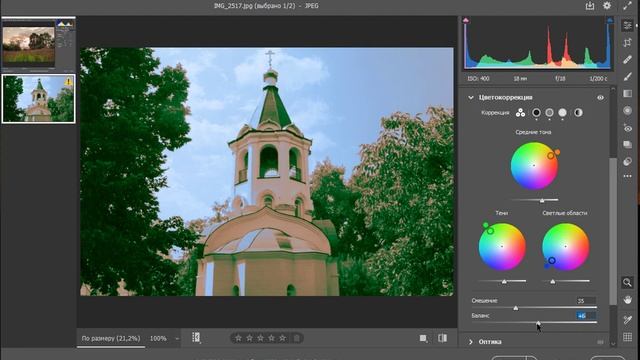
Task: Toggle full screen mode icon
Action: click(x=627, y=6)
